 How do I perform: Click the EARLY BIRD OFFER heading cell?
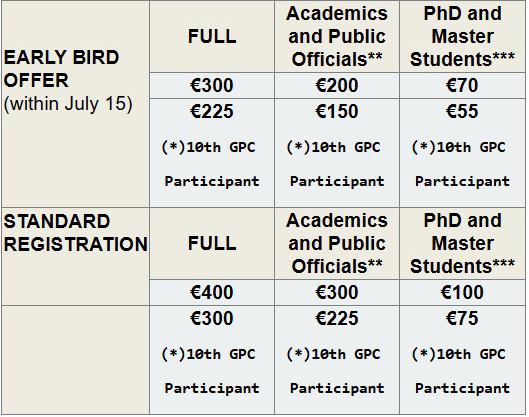click(x=75, y=104)
